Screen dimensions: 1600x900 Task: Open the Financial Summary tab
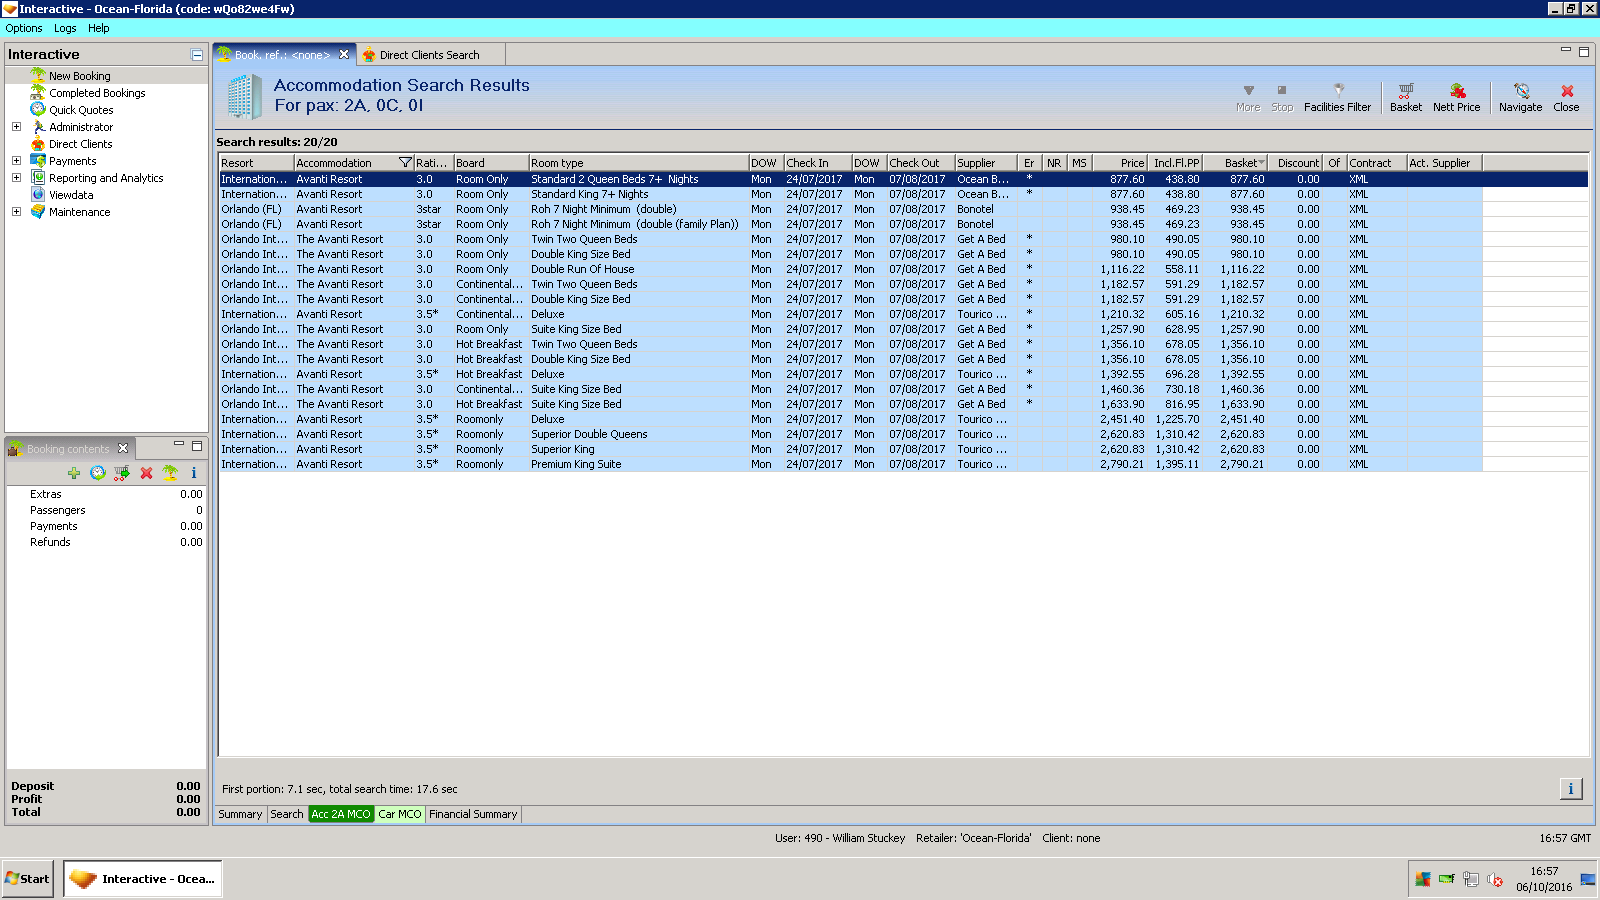click(x=473, y=814)
